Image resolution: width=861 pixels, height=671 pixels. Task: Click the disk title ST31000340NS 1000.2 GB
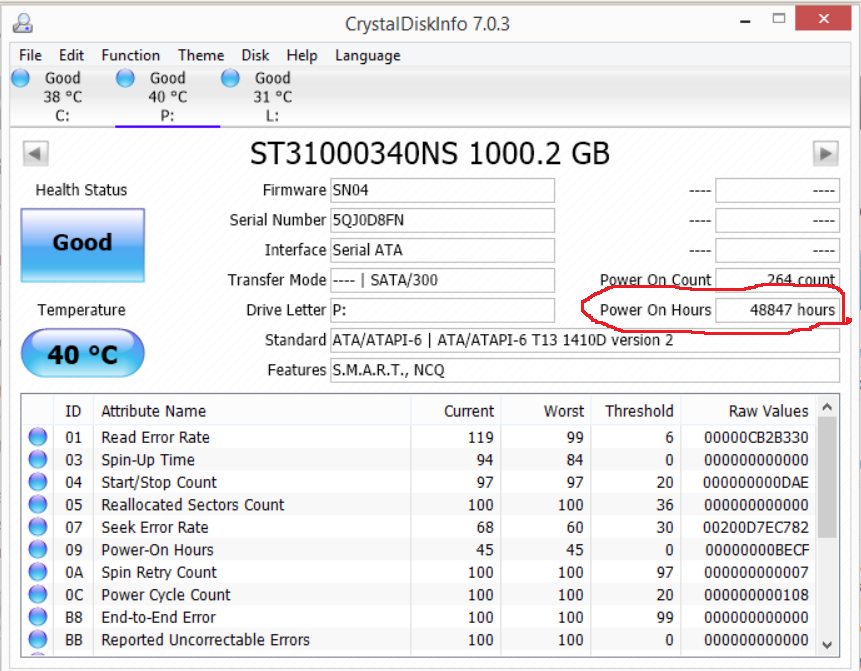[x=430, y=154]
